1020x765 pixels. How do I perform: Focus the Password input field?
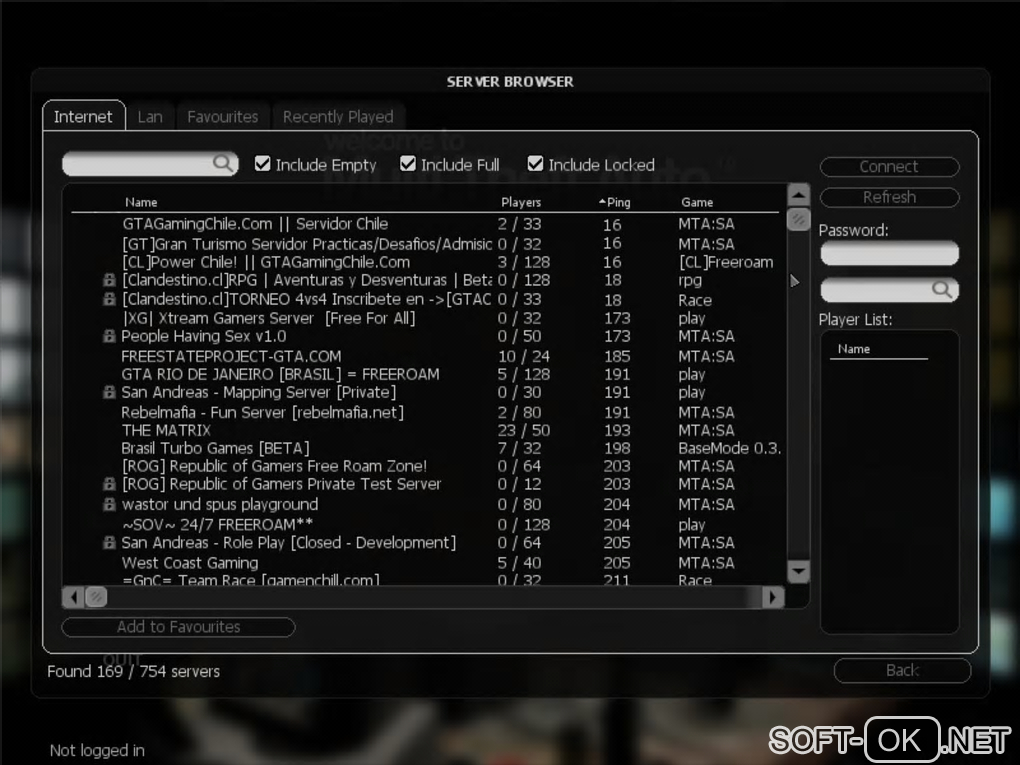[x=889, y=253]
